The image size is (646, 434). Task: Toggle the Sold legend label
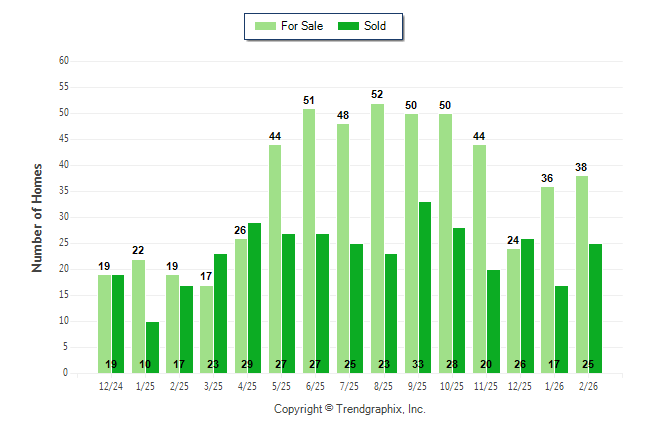(x=375, y=26)
